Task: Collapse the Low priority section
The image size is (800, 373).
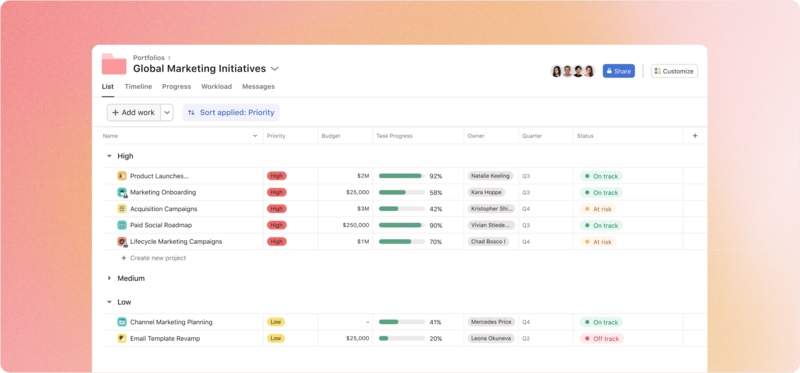Action: pyautogui.click(x=109, y=302)
